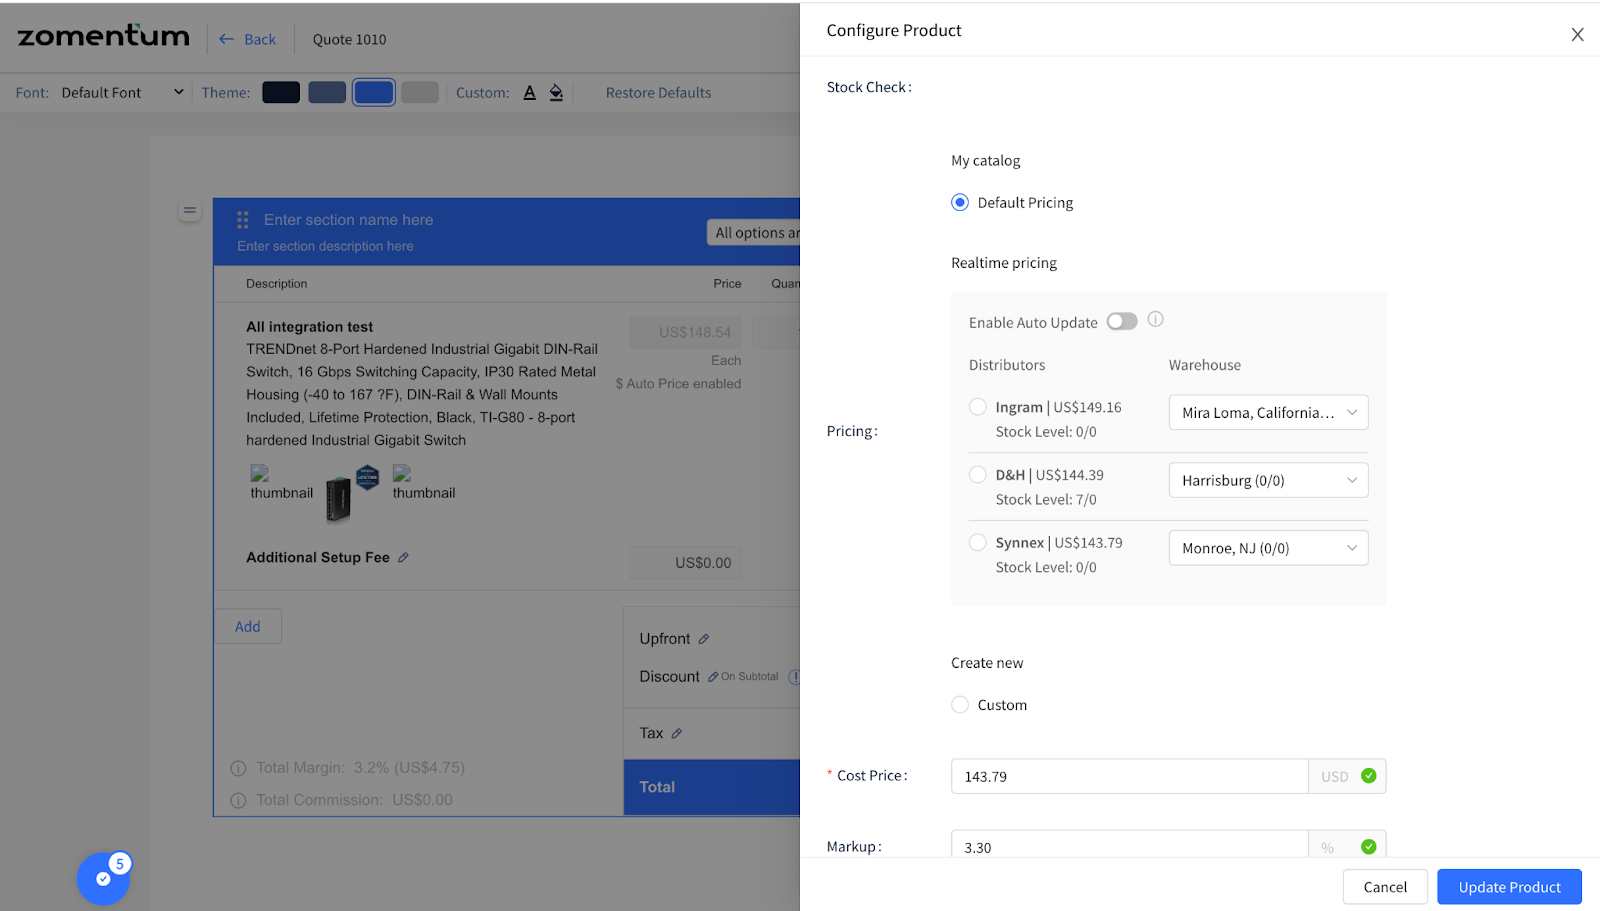Viewport: 1600px width, 911px height.
Task: Click the Add button
Action: 248,626
